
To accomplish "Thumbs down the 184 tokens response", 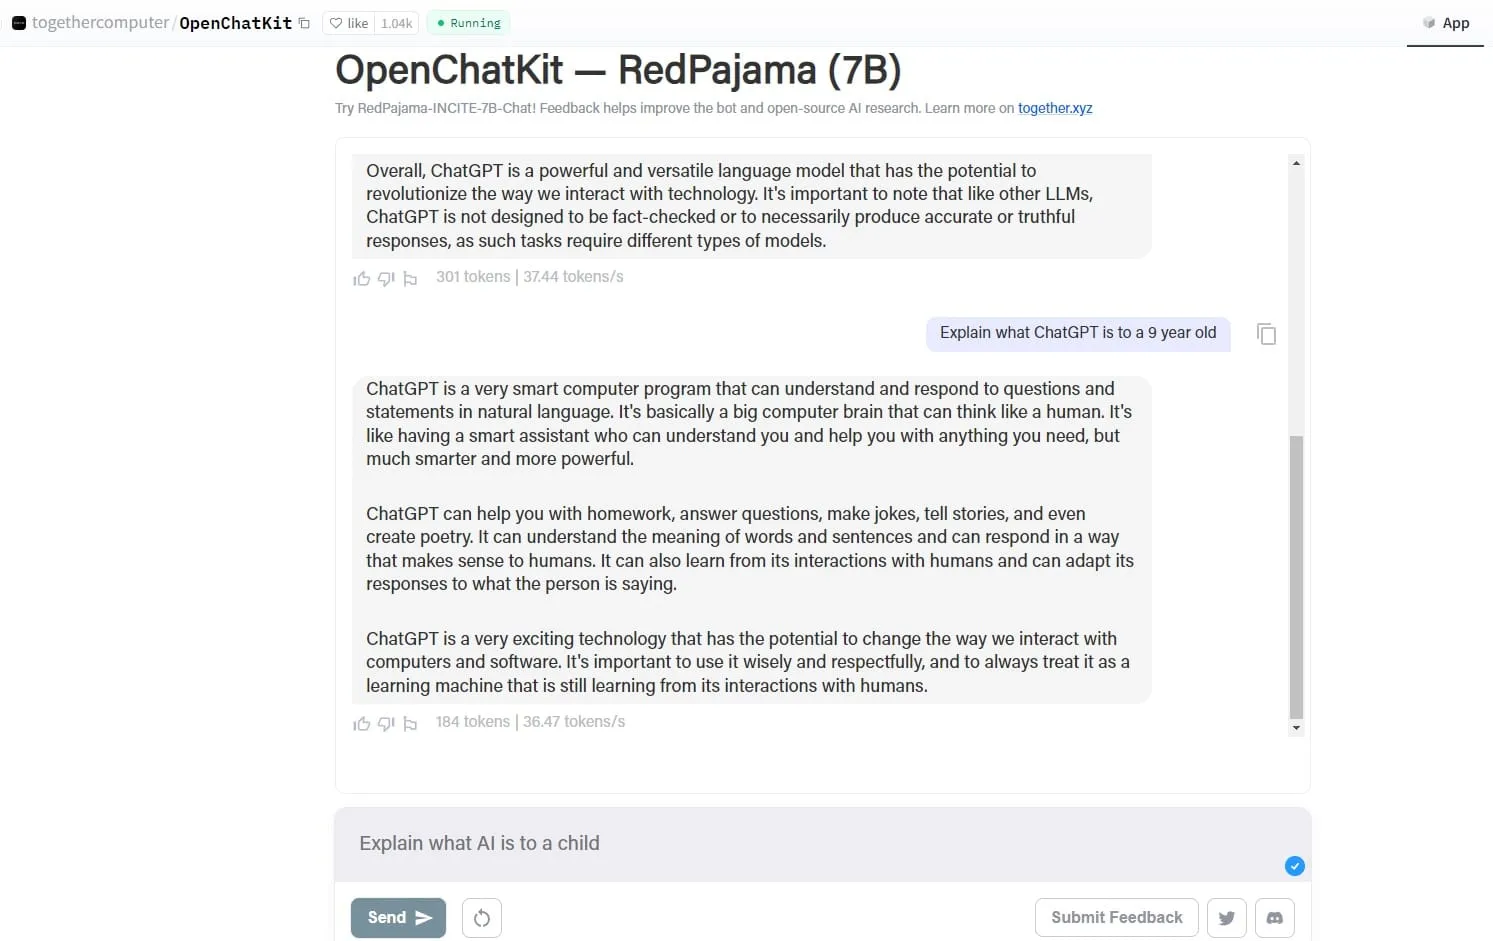I will pyautogui.click(x=386, y=723).
